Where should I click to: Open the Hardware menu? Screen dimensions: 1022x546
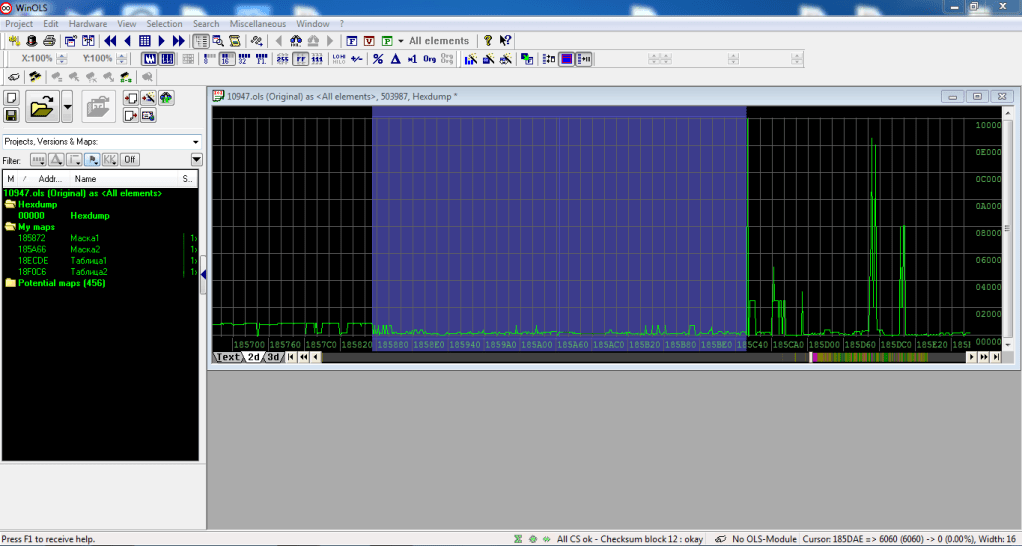(x=88, y=23)
